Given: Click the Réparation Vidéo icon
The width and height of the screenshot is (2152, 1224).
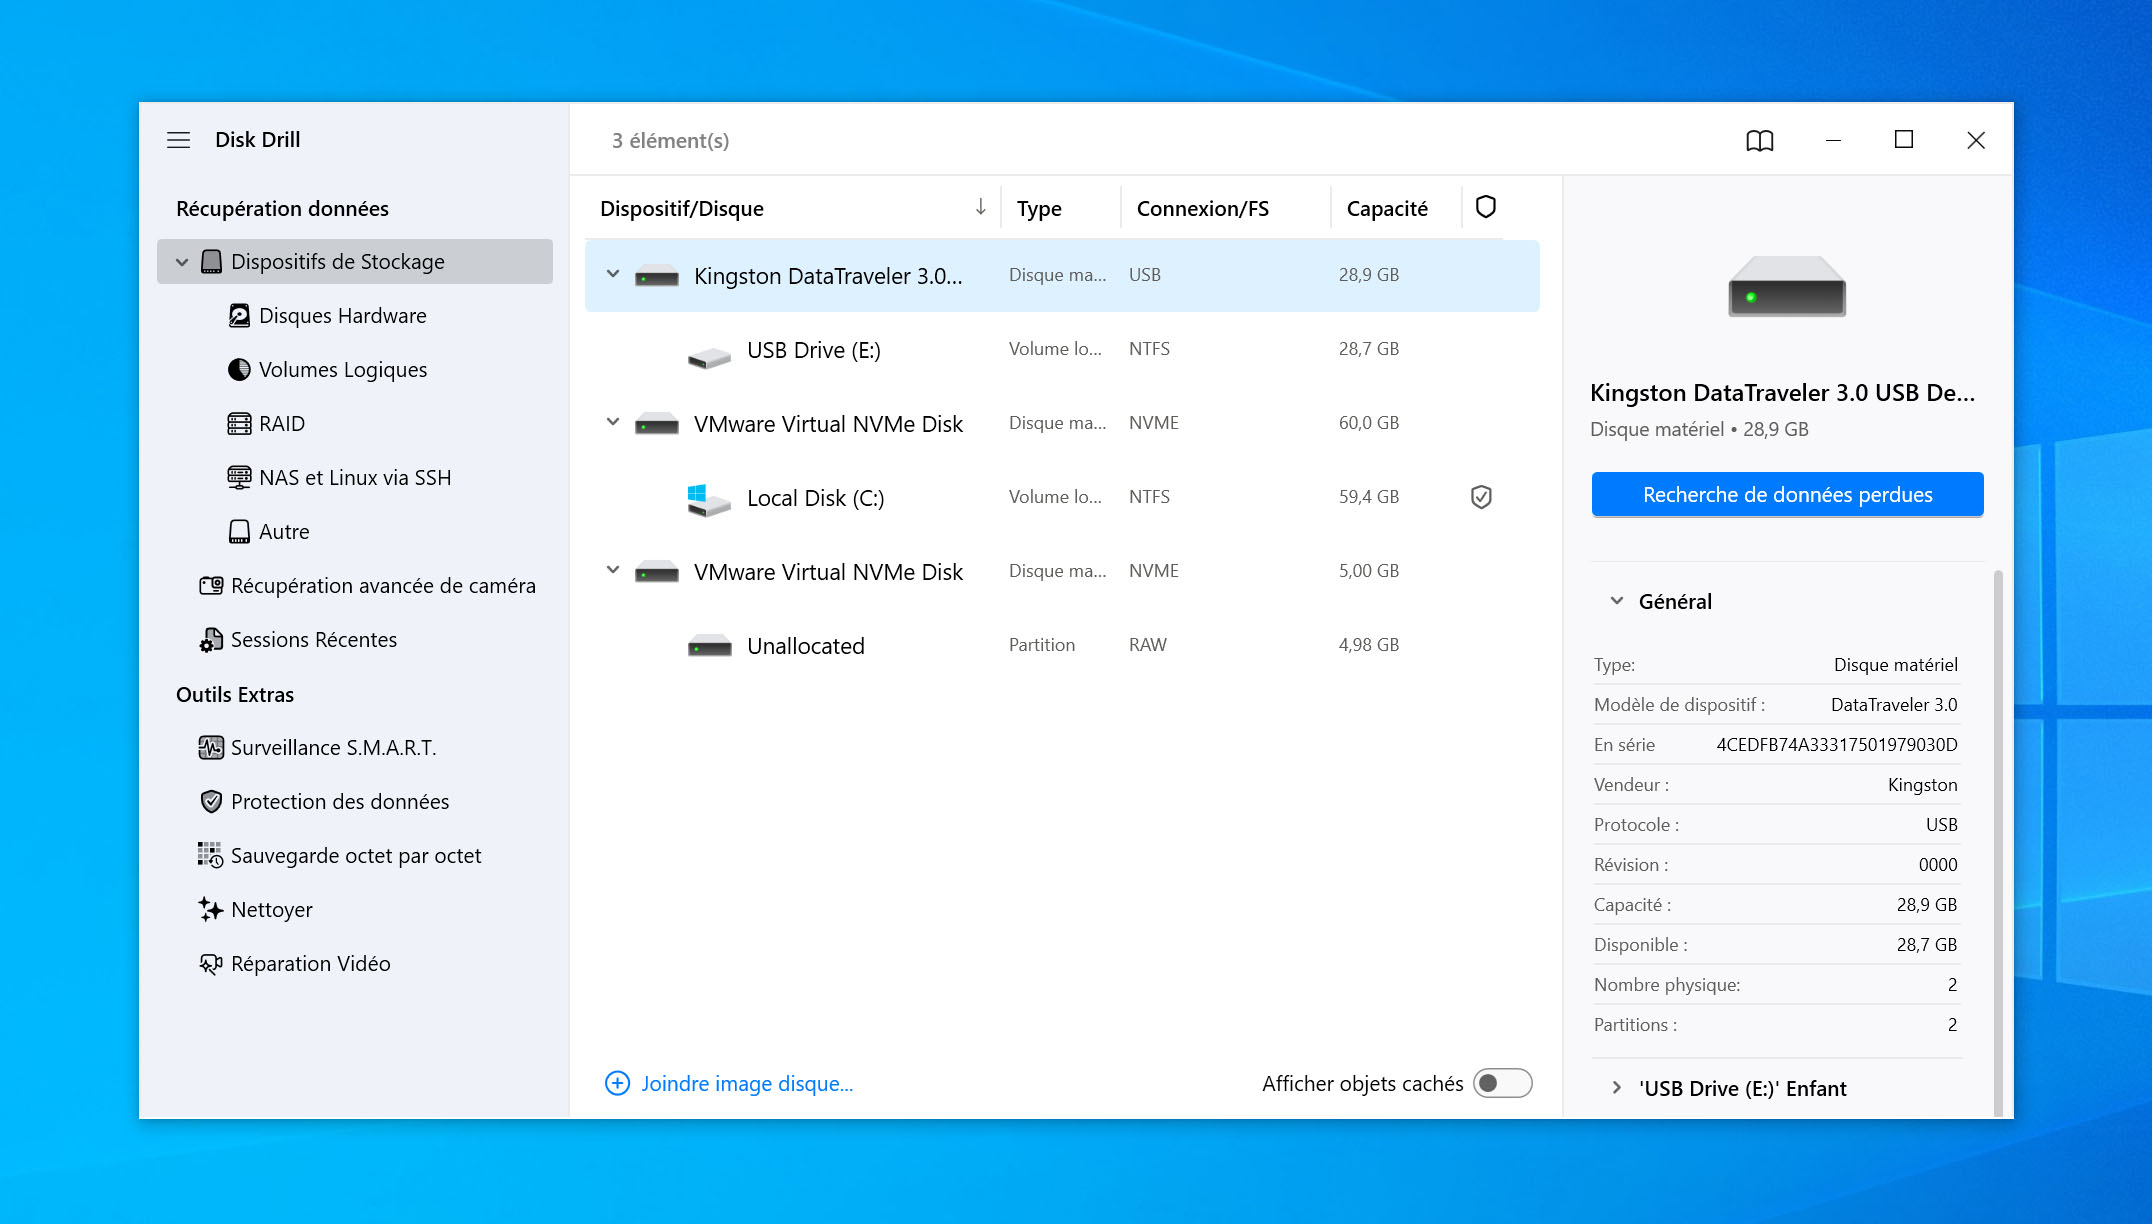Looking at the screenshot, I should pos(211,964).
